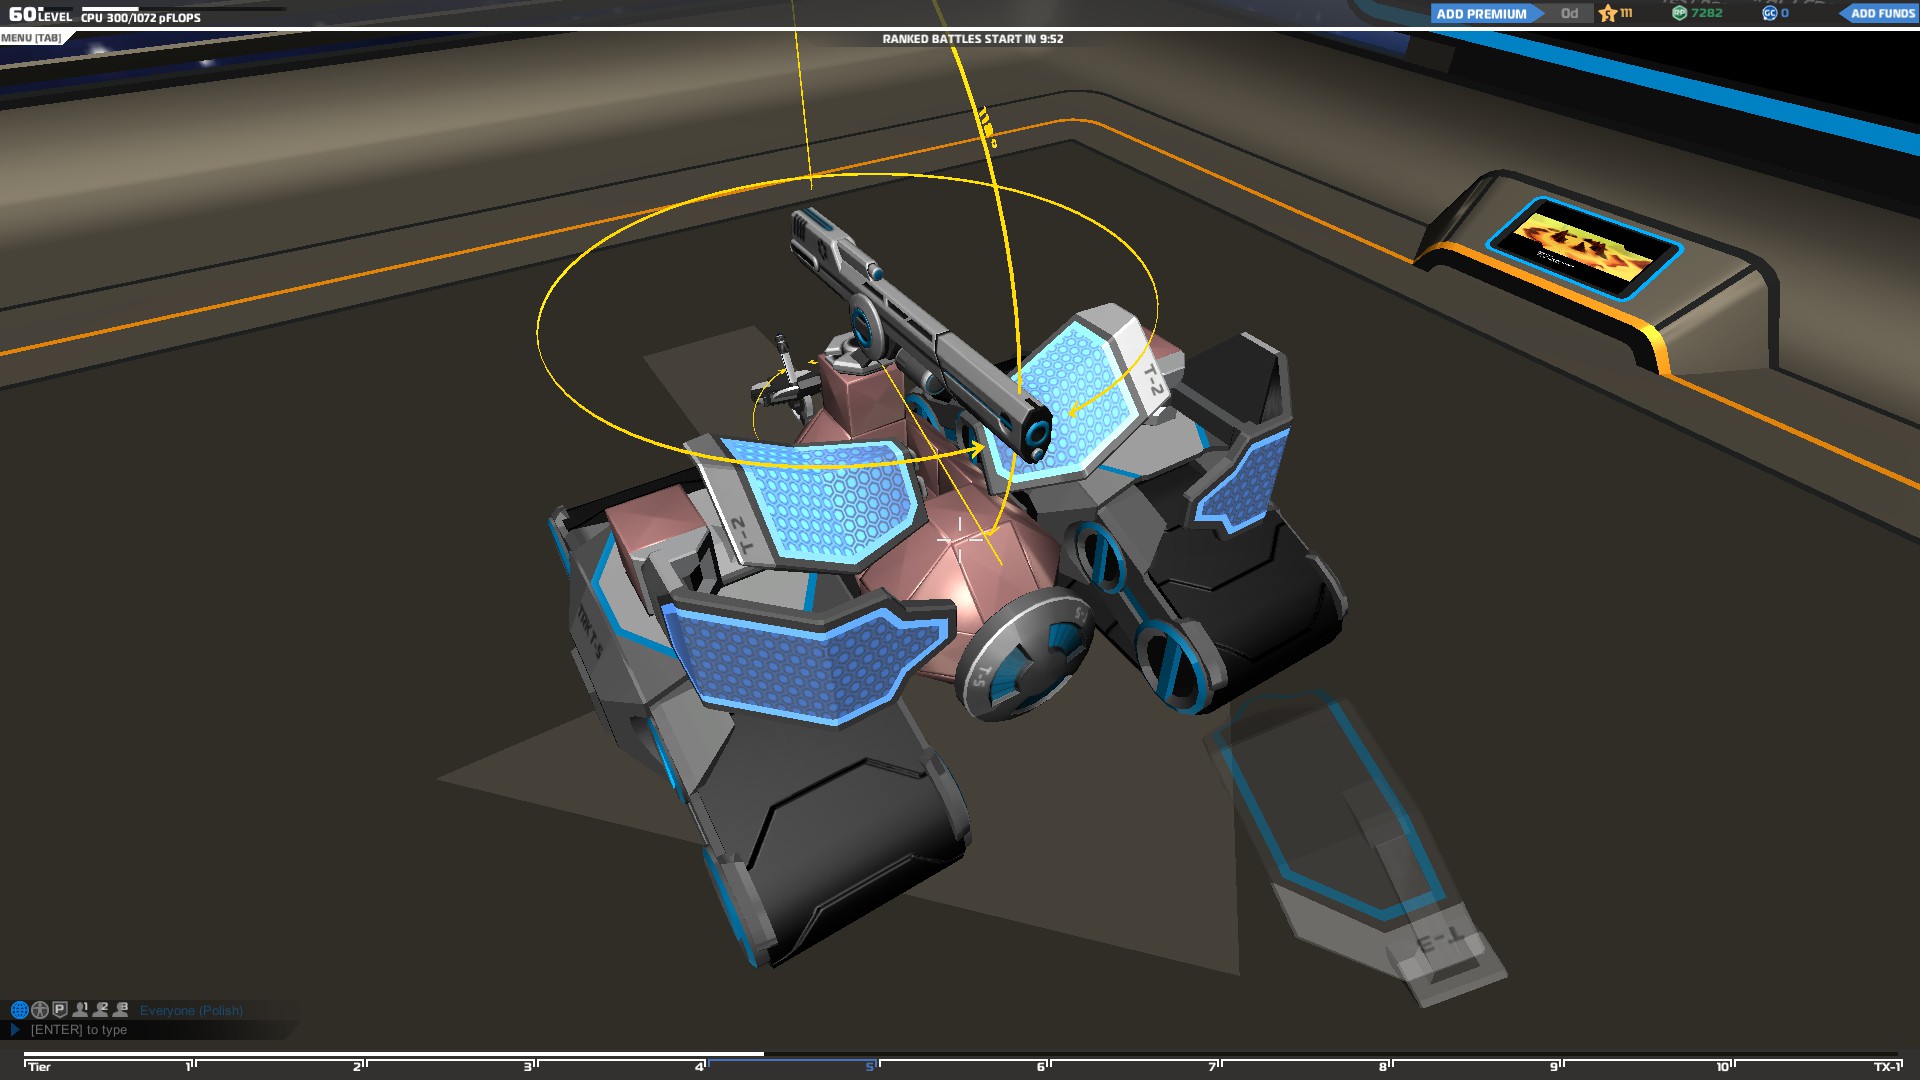Switch to chat channel player 1 icon
Image resolution: width=1920 pixels, height=1080 pixels.
[81, 1010]
